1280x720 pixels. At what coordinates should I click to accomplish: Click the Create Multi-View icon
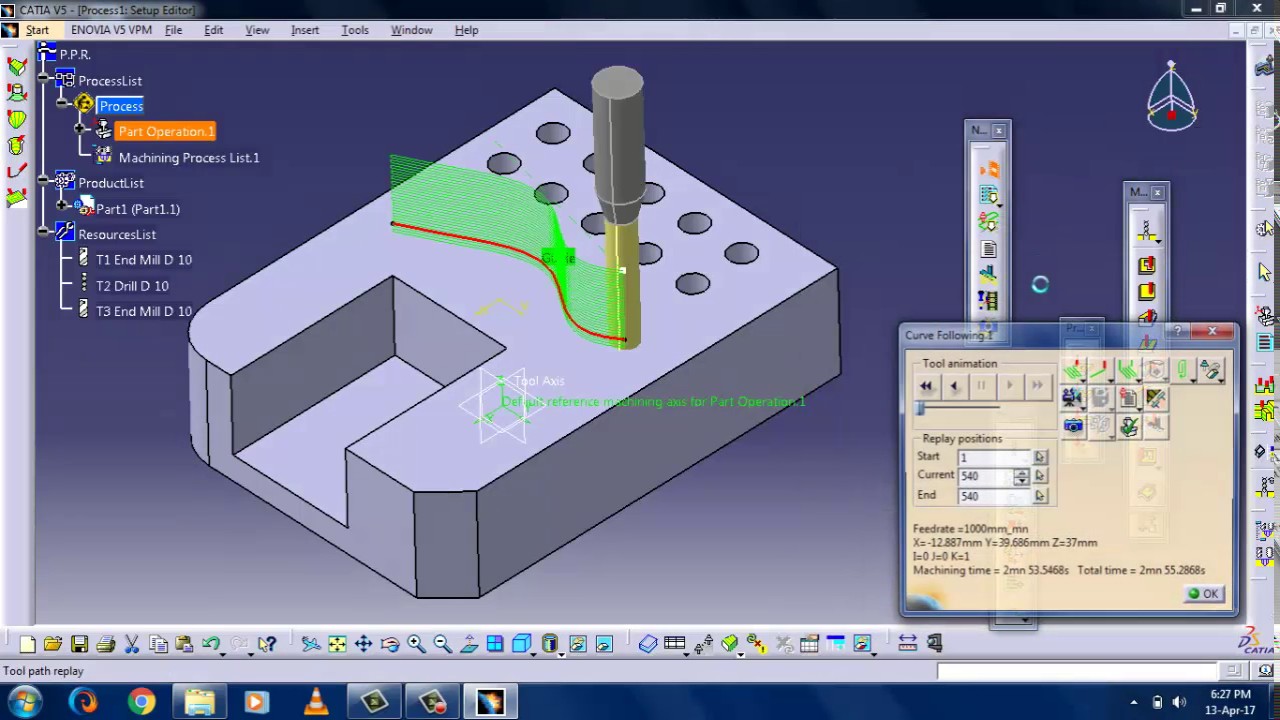pos(495,644)
